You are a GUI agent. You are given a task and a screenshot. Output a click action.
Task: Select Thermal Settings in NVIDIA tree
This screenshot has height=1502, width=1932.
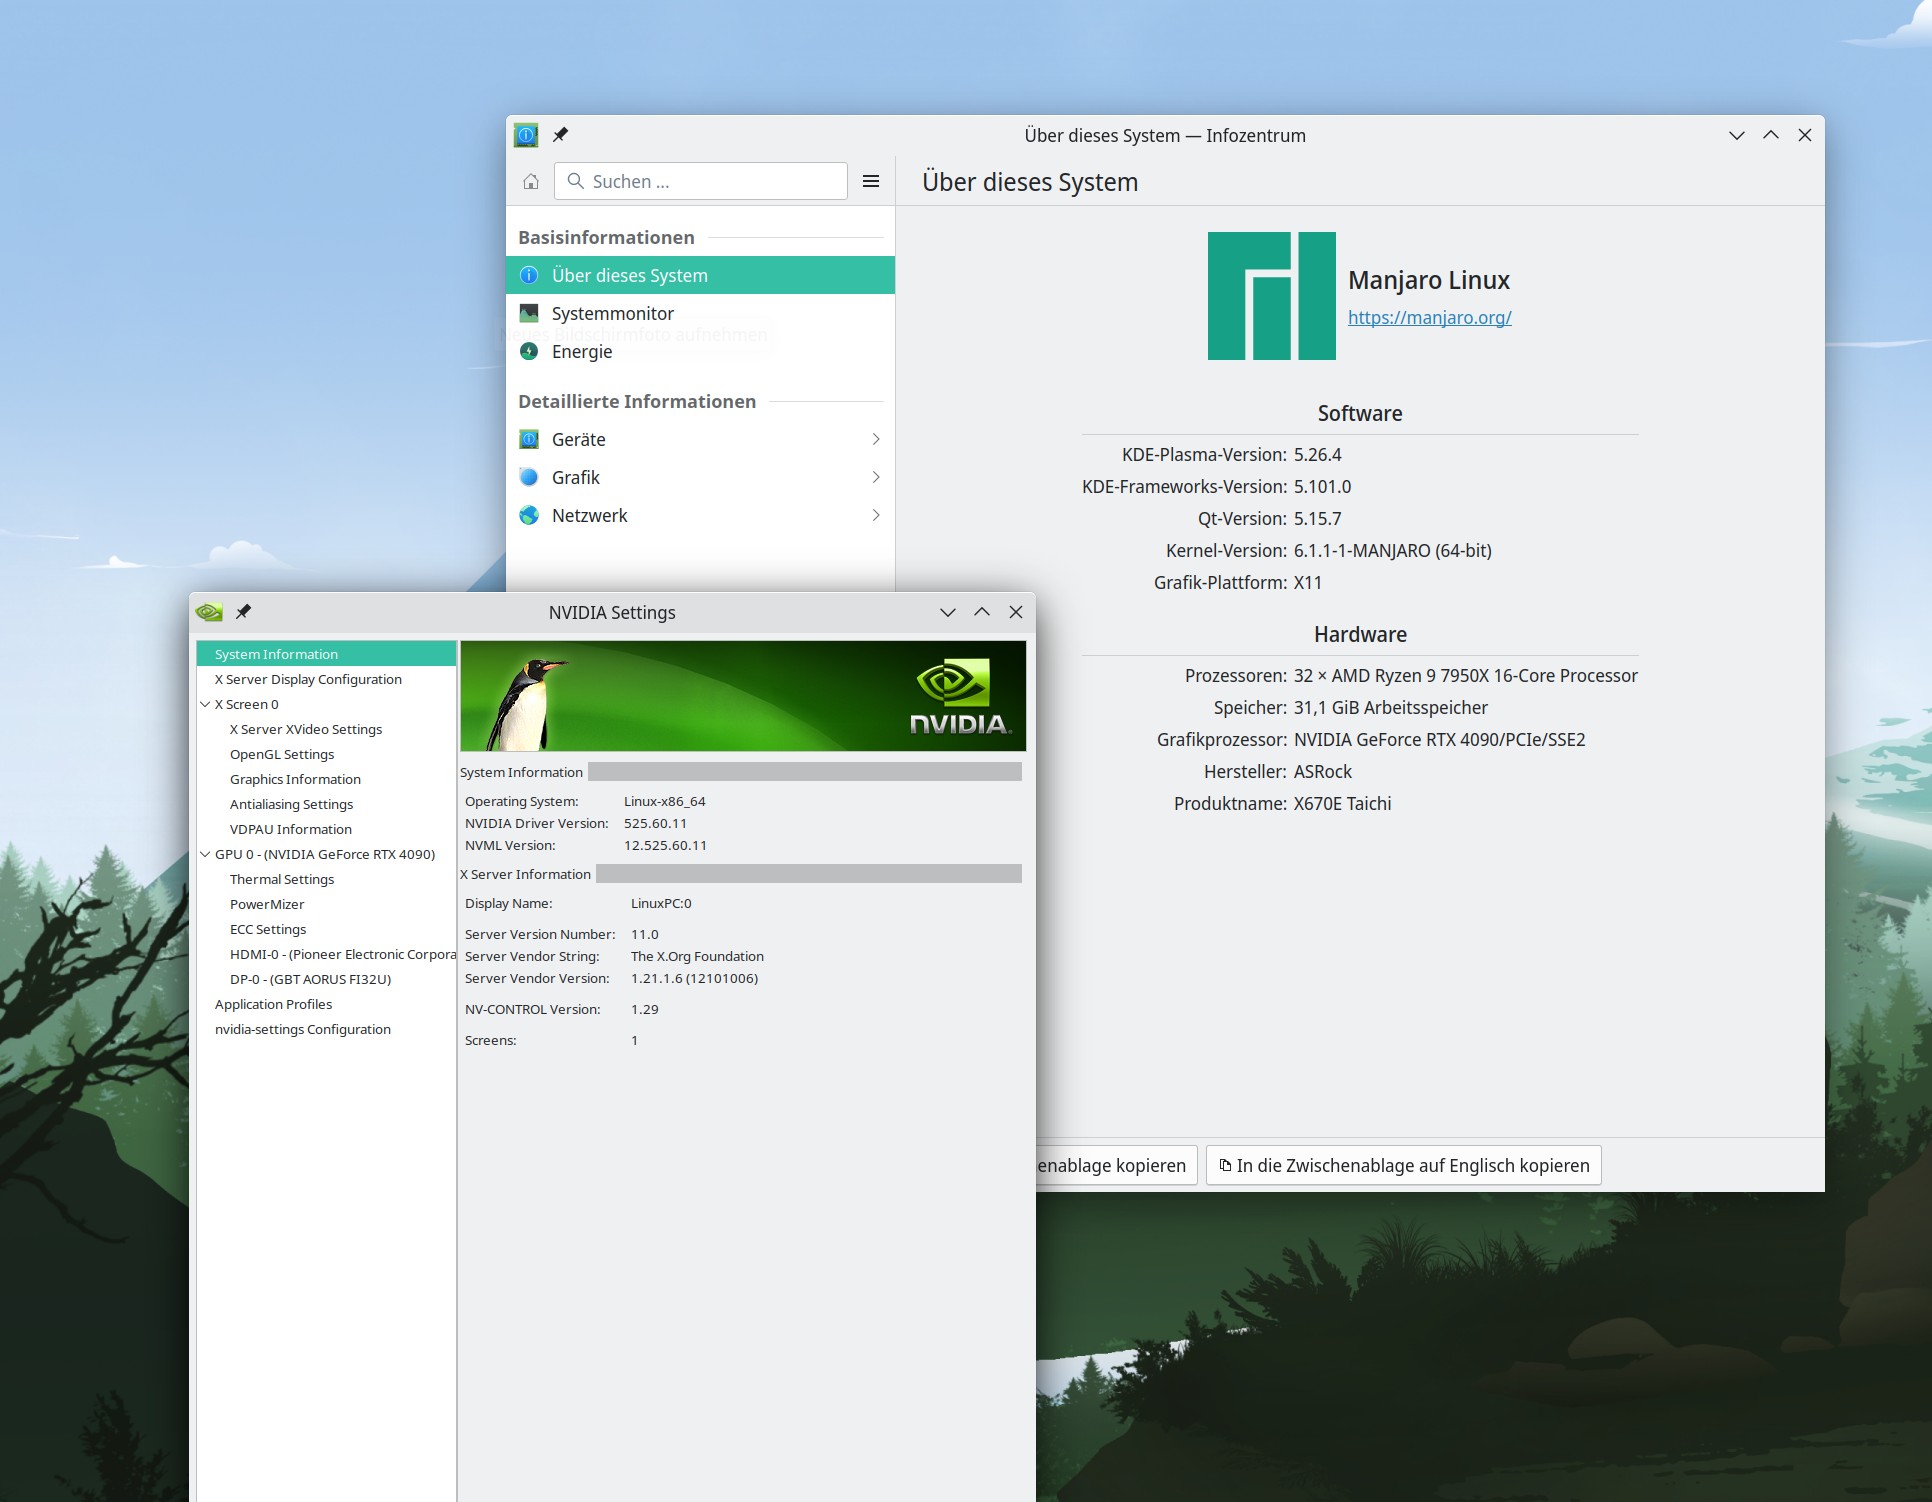[x=282, y=879]
